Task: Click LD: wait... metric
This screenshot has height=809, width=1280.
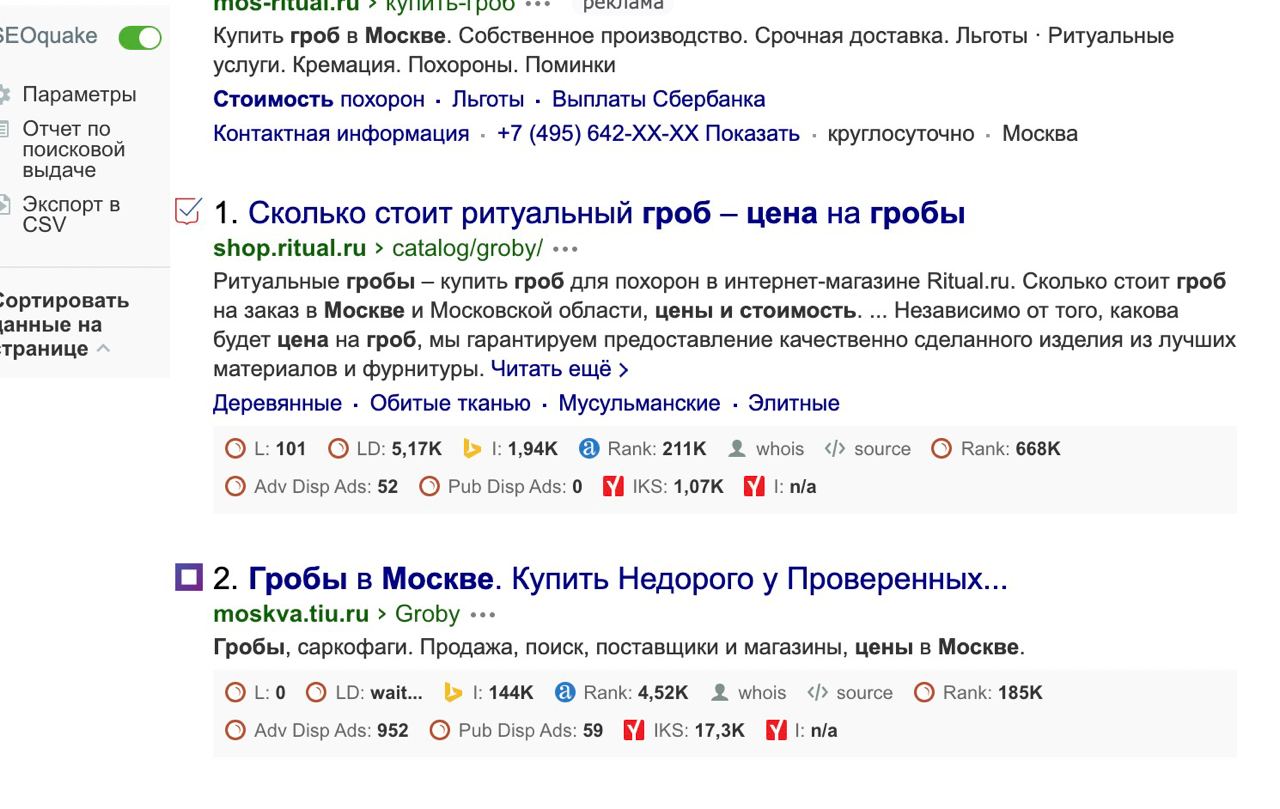Action: (365, 692)
